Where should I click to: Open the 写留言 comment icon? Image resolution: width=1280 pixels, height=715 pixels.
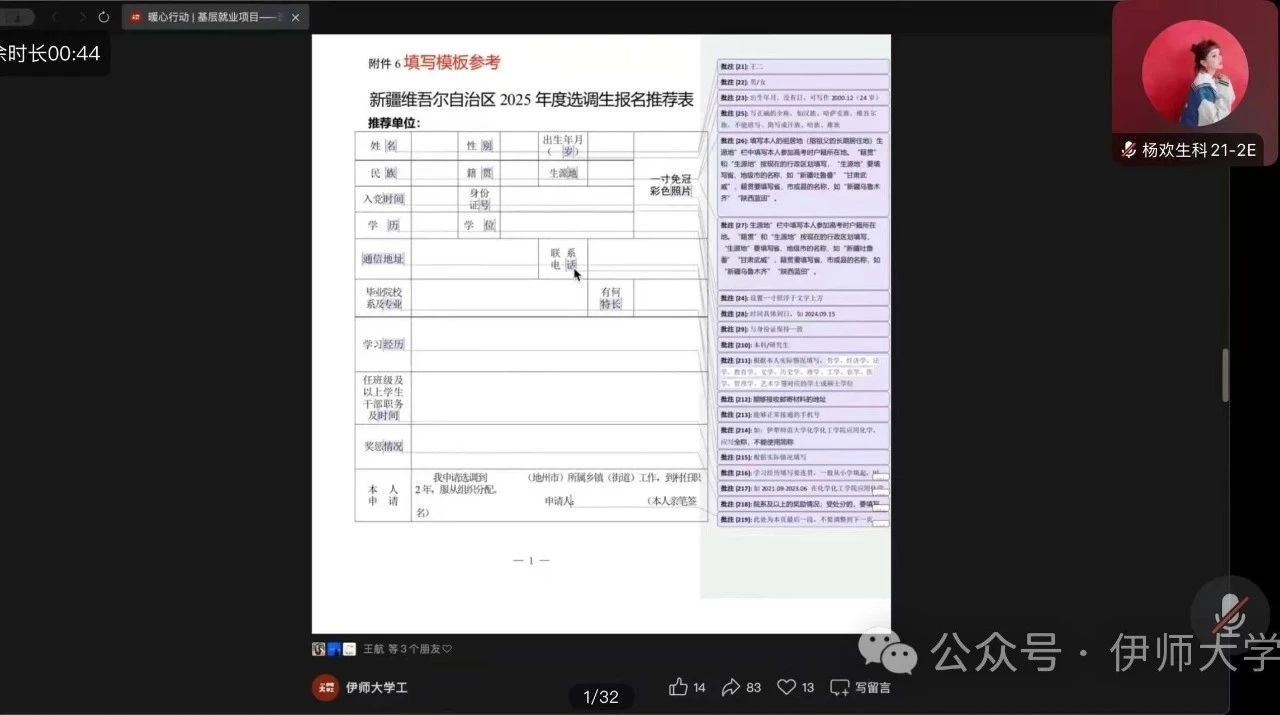(840, 687)
